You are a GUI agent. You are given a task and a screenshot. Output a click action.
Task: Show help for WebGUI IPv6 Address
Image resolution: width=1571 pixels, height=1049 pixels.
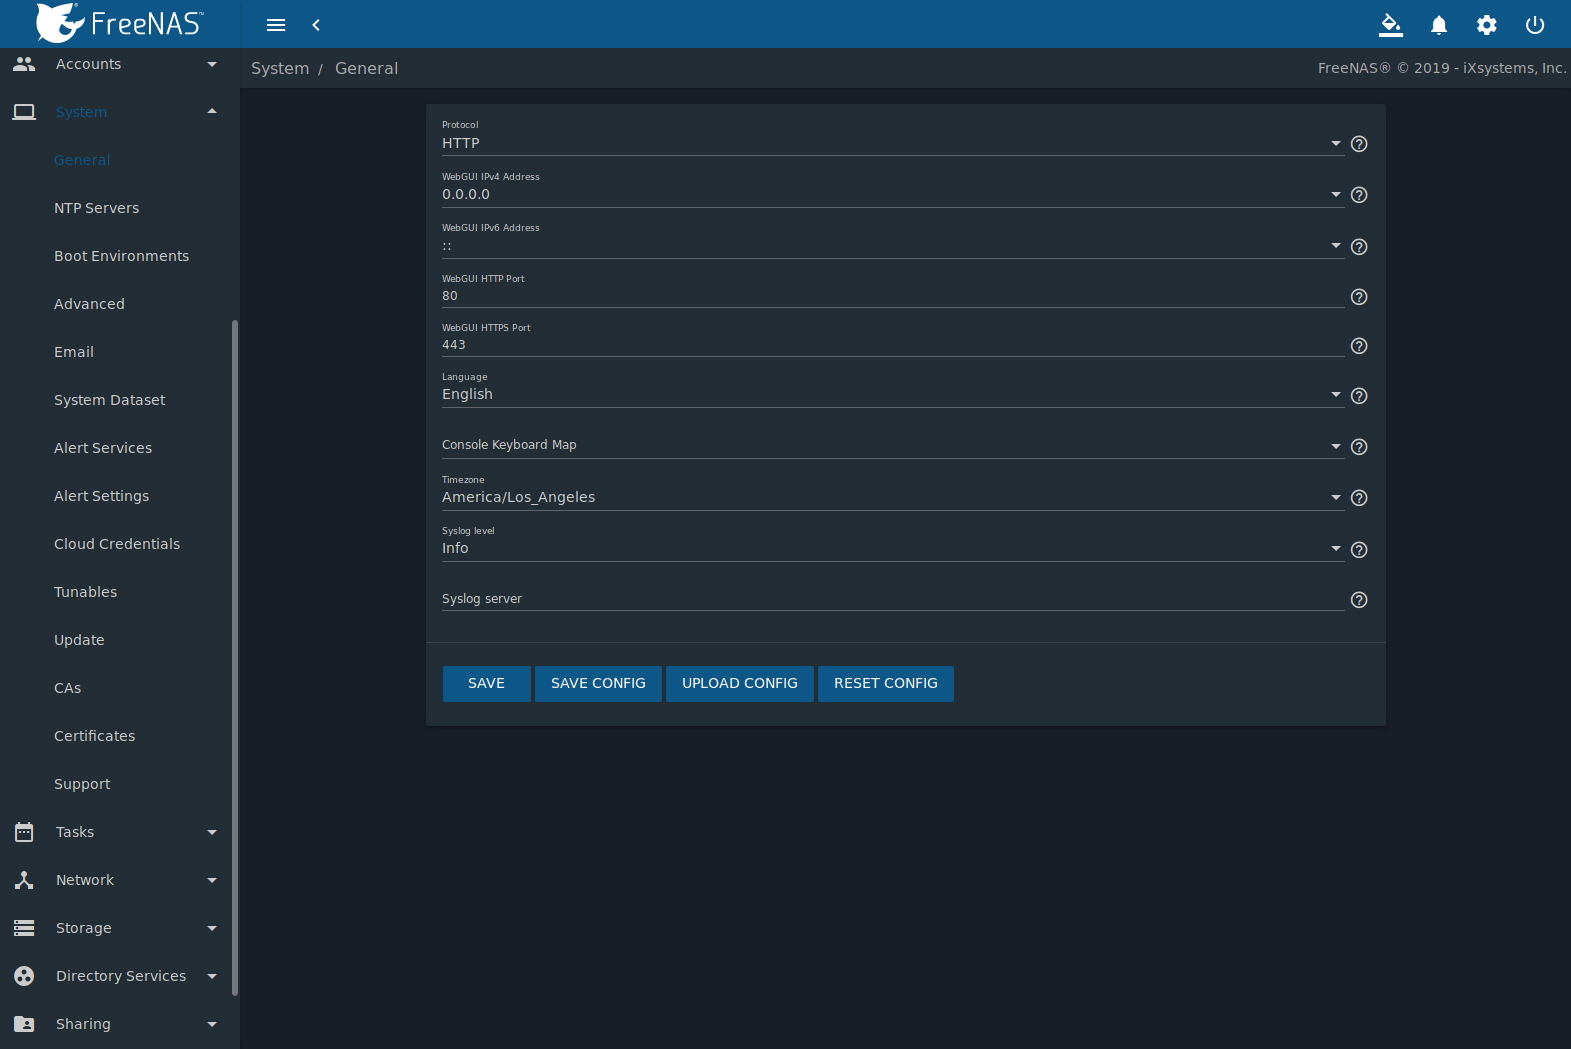(1359, 247)
